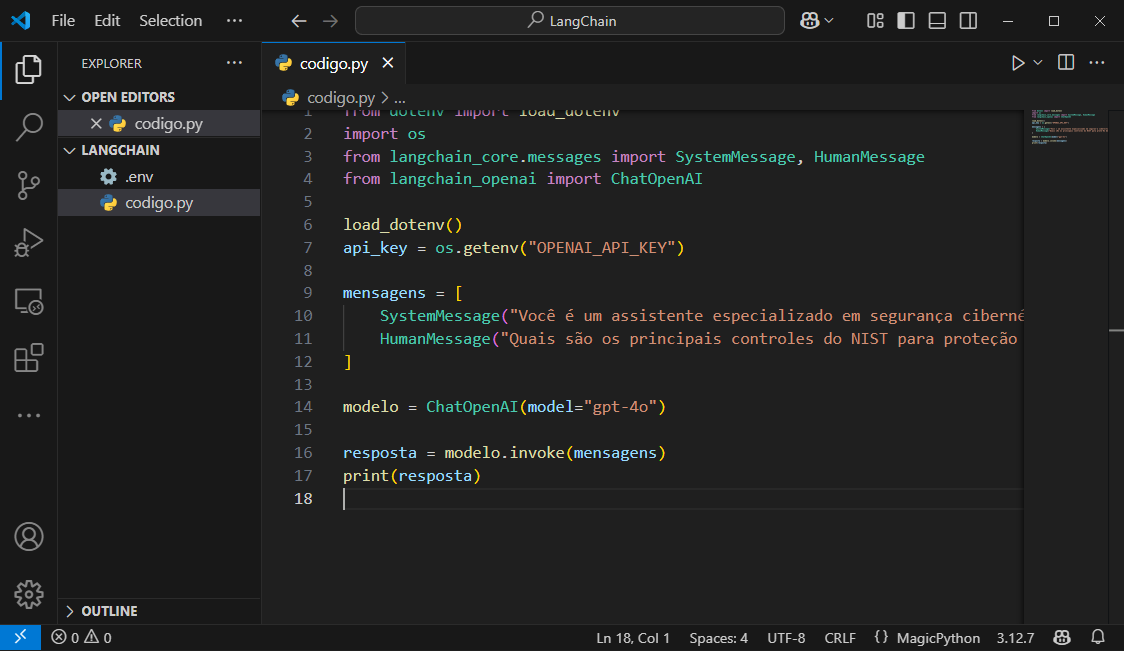Open the .env file
This screenshot has width=1124, height=651.
click(159, 176)
